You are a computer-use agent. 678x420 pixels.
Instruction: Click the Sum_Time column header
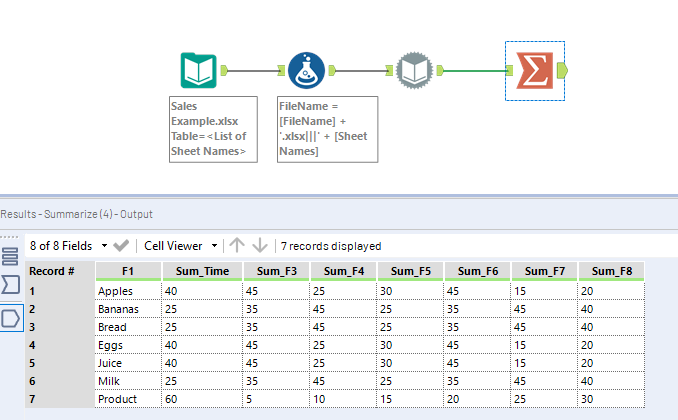pyautogui.click(x=208, y=271)
